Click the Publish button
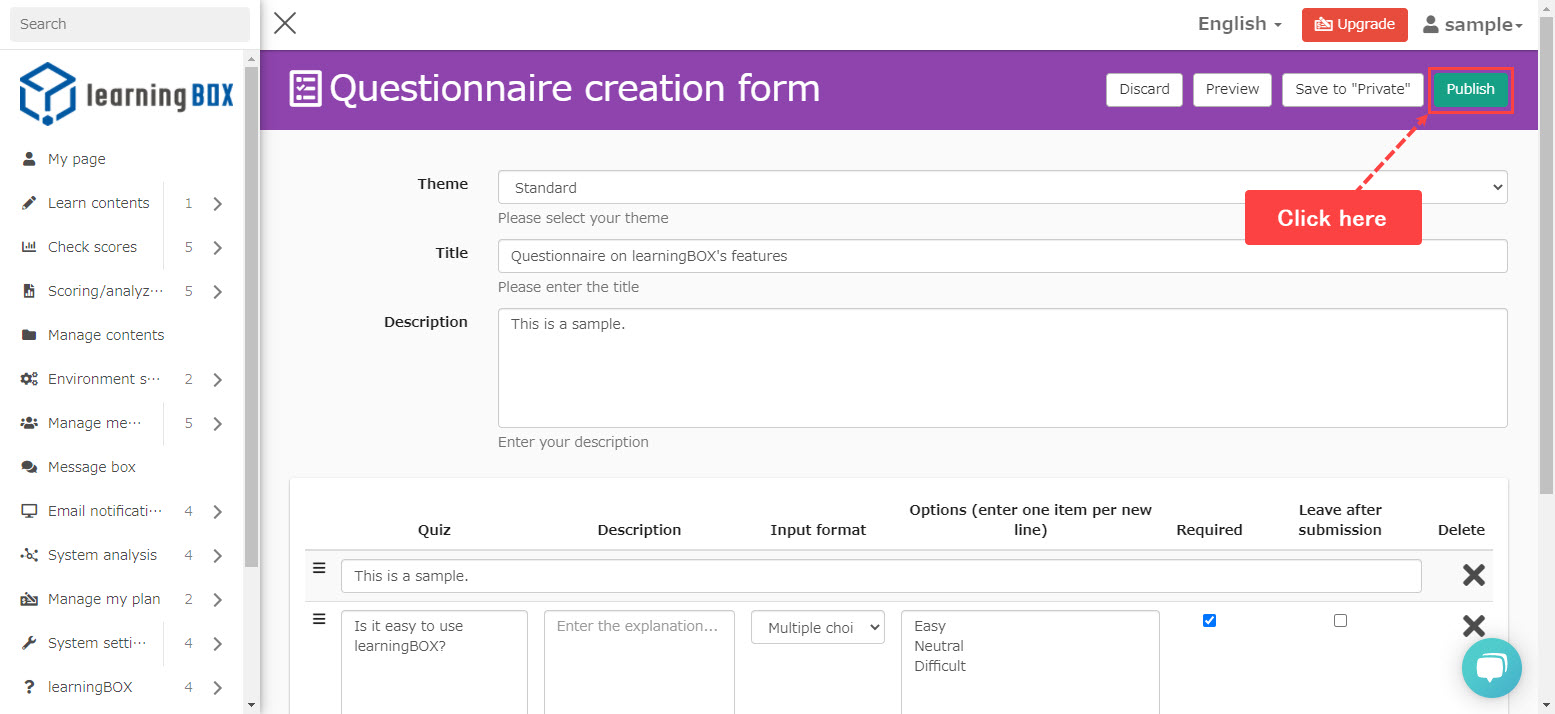 click(x=1470, y=89)
